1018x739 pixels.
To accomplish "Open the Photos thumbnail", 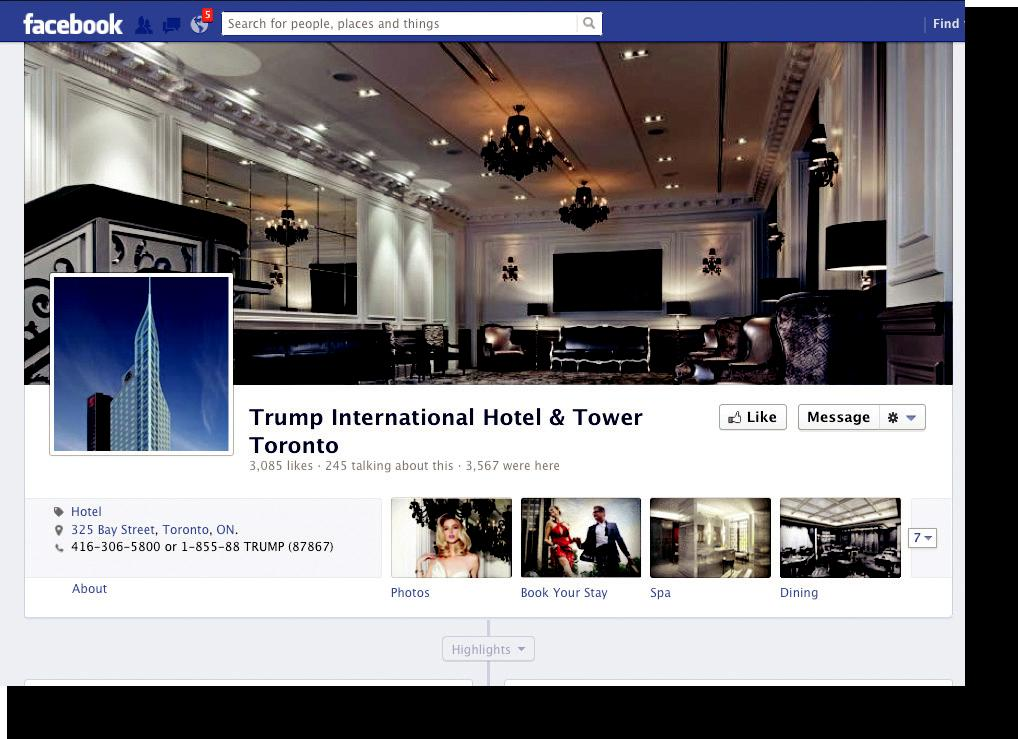I will [451, 538].
